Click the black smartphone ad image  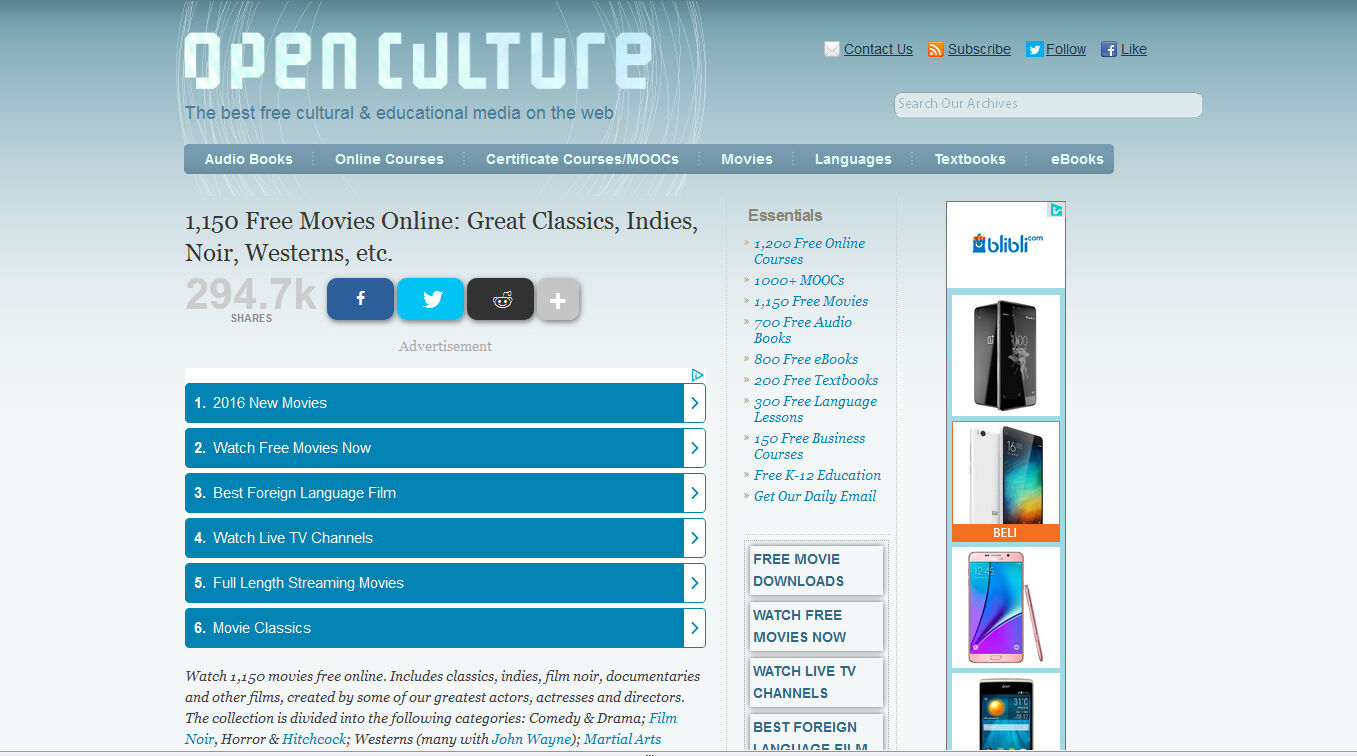click(1005, 355)
